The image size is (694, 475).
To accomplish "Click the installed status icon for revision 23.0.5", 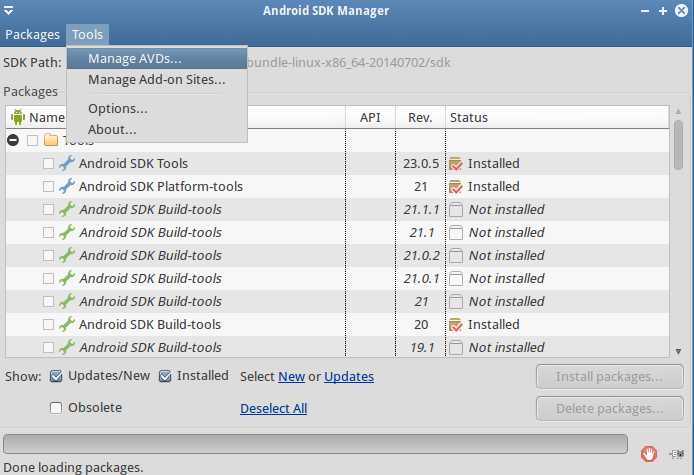I will tap(456, 163).
